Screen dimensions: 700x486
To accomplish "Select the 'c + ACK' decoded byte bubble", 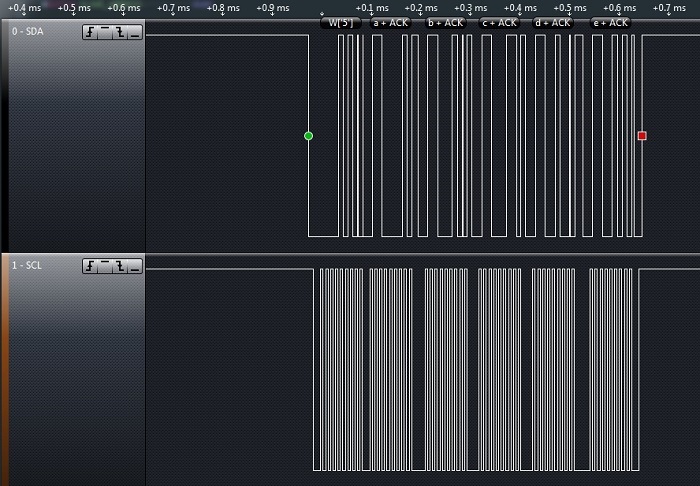I will (x=500, y=23).
